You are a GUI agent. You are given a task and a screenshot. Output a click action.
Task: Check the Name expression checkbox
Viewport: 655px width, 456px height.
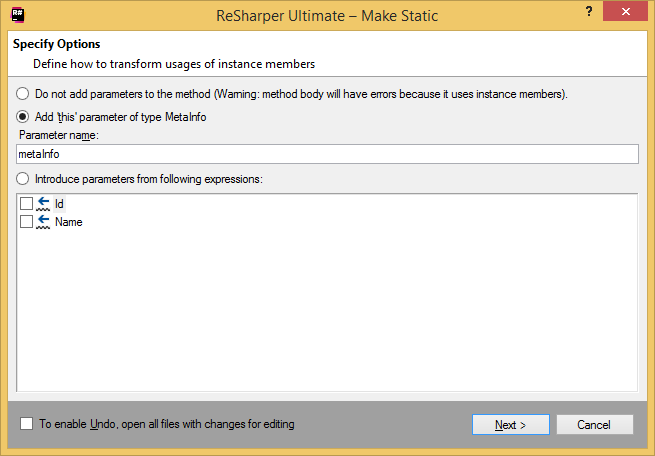click(x=26, y=221)
